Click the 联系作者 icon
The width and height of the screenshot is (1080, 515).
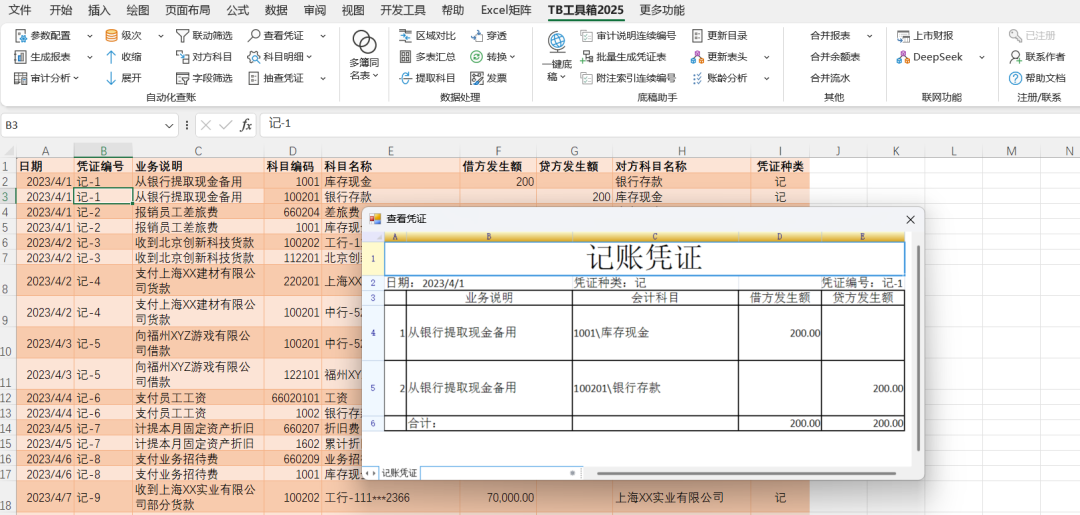pyautogui.click(x=1015, y=57)
